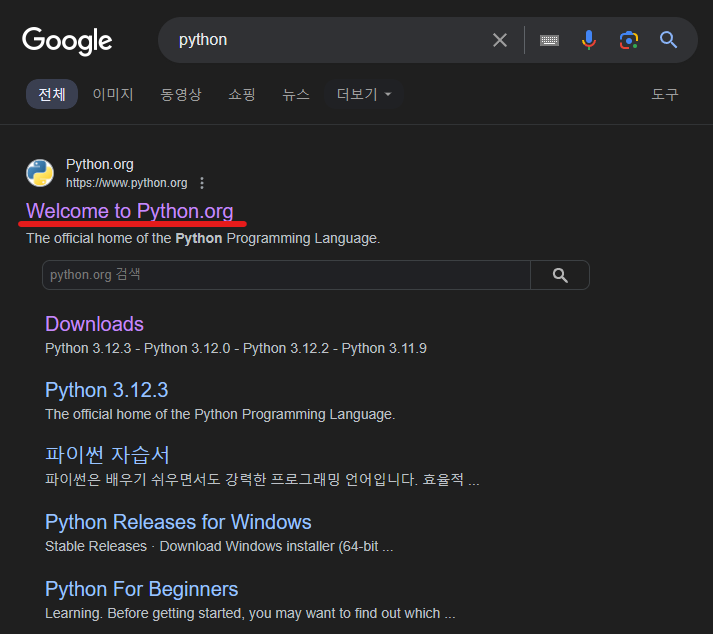Click magnifier button of python.org site search
This screenshot has height=634, width=713.
[x=560, y=275]
